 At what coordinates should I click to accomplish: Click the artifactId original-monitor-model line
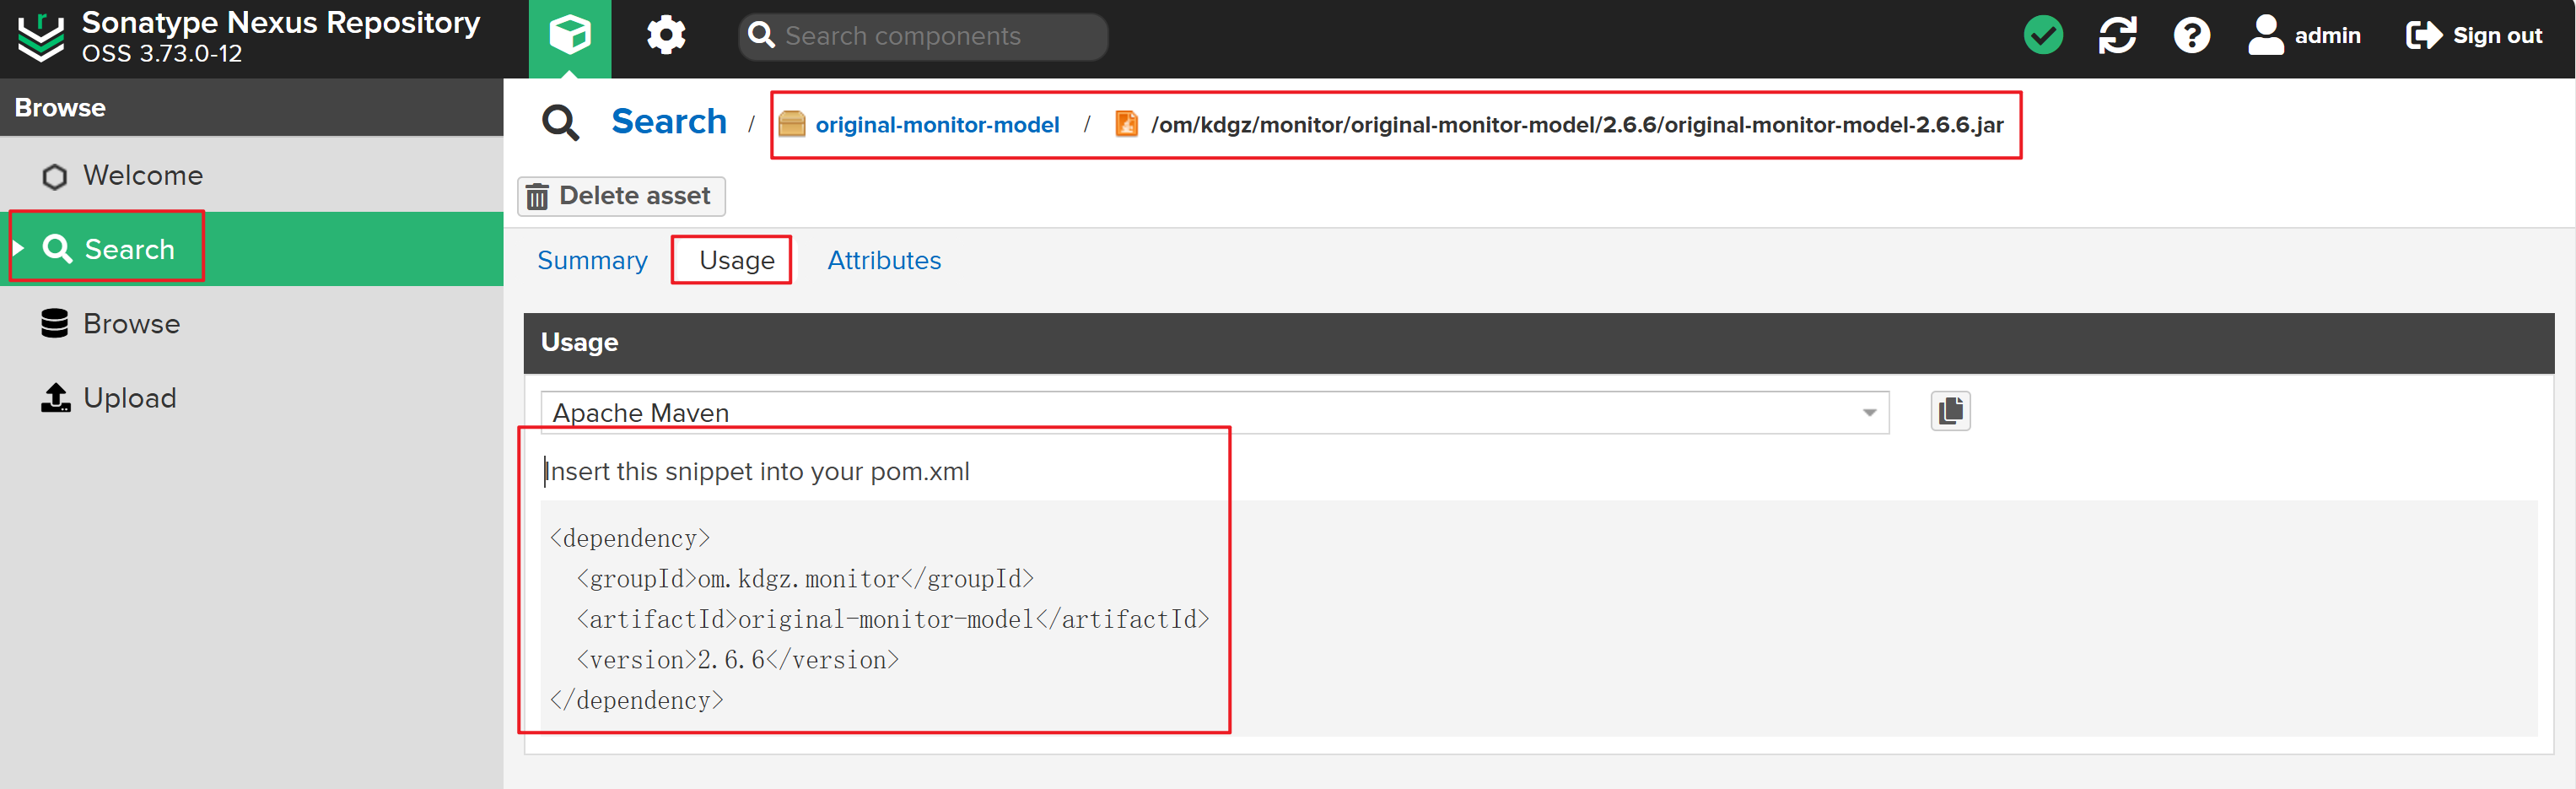[893, 620]
